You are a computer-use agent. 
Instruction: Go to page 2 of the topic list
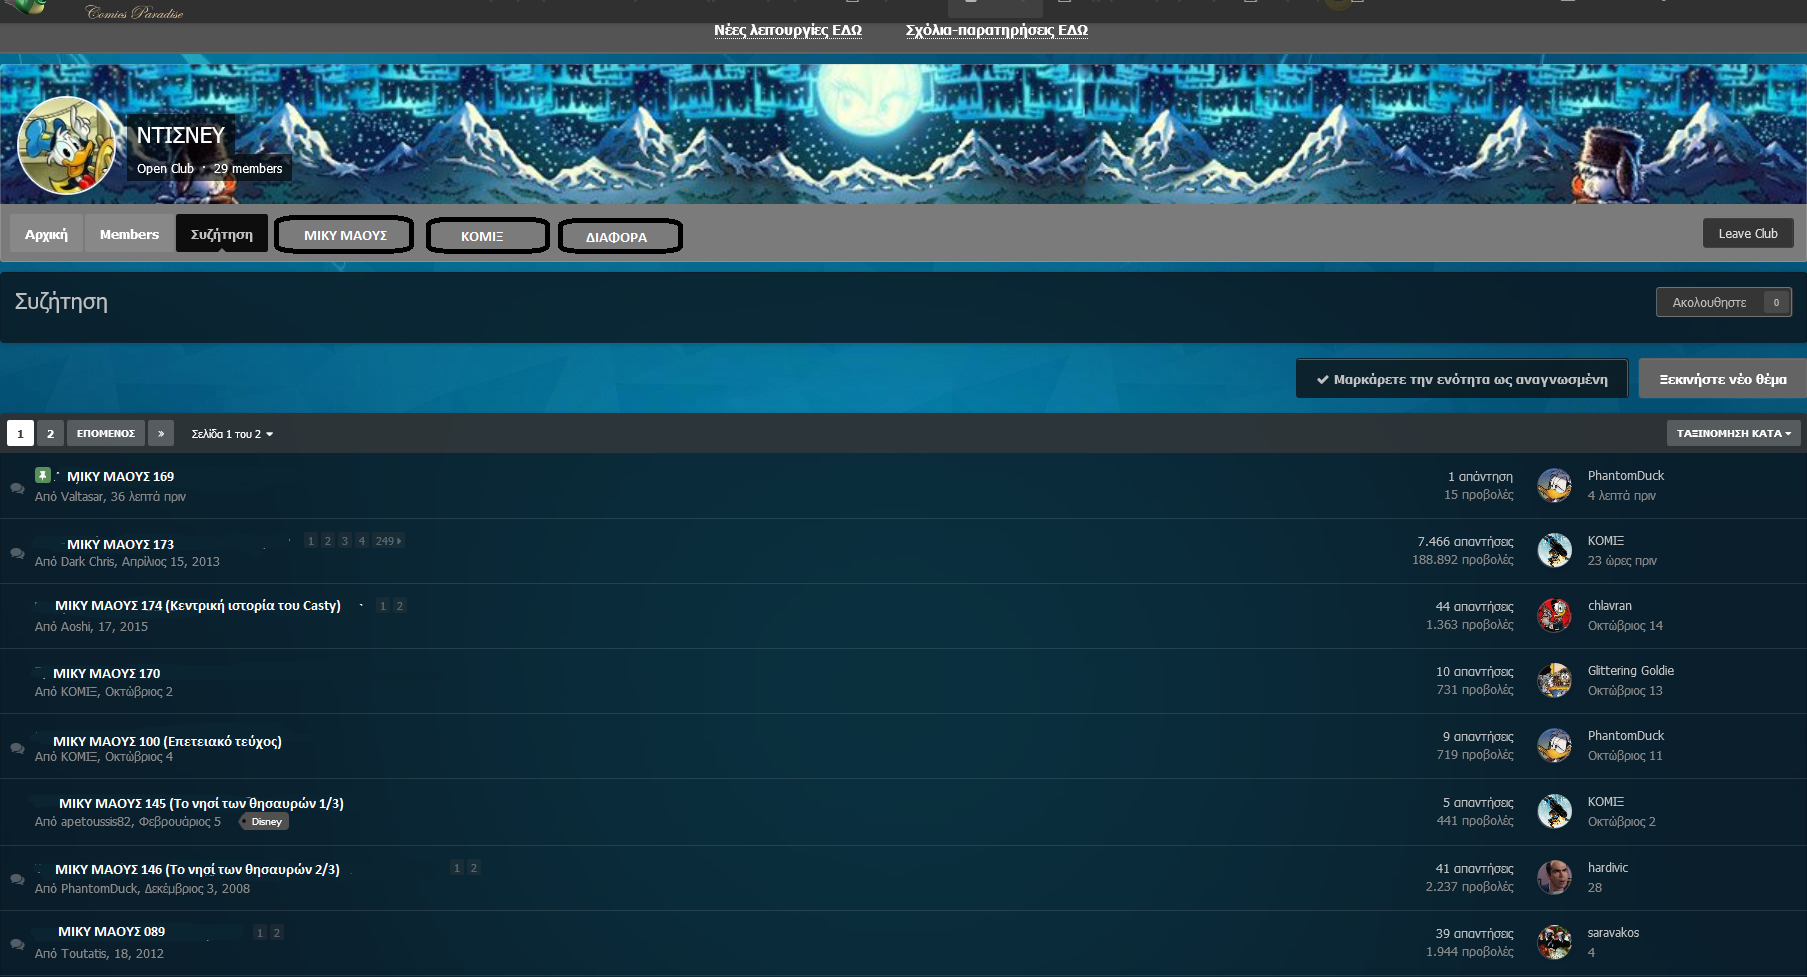click(x=50, y=433)
